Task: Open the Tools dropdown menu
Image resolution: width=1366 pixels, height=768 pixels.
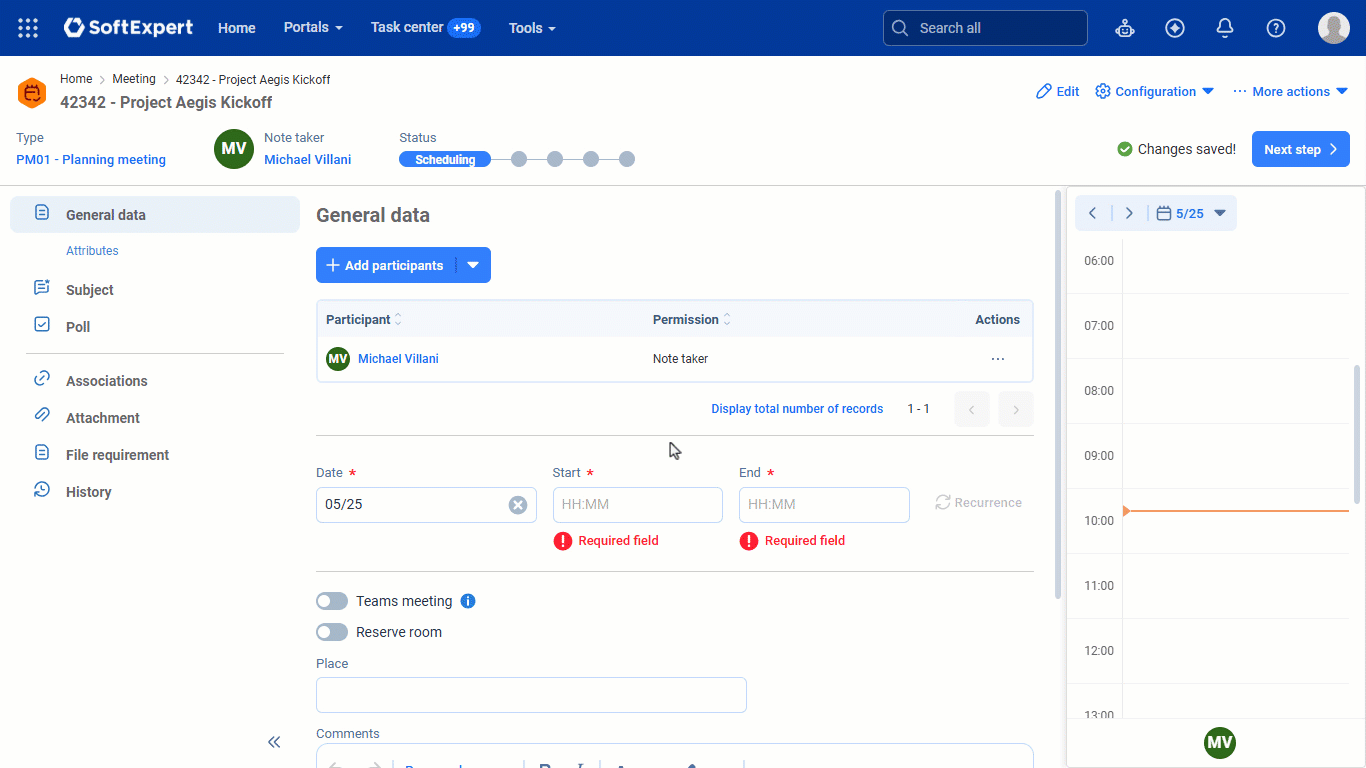Action: click(532, 28)
